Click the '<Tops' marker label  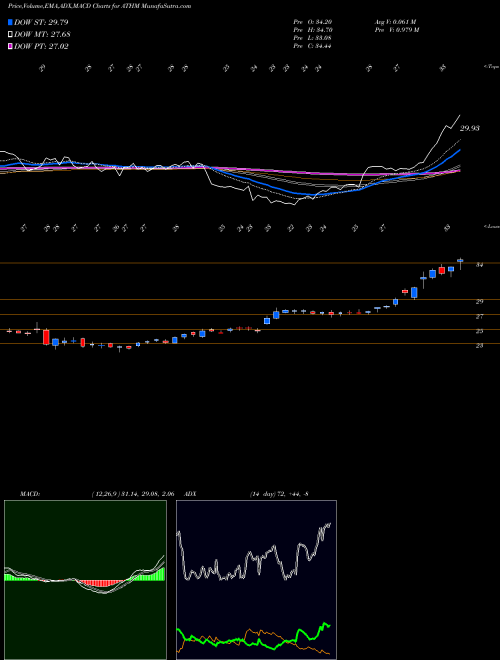pyautogui.click(x=492, y=67)
